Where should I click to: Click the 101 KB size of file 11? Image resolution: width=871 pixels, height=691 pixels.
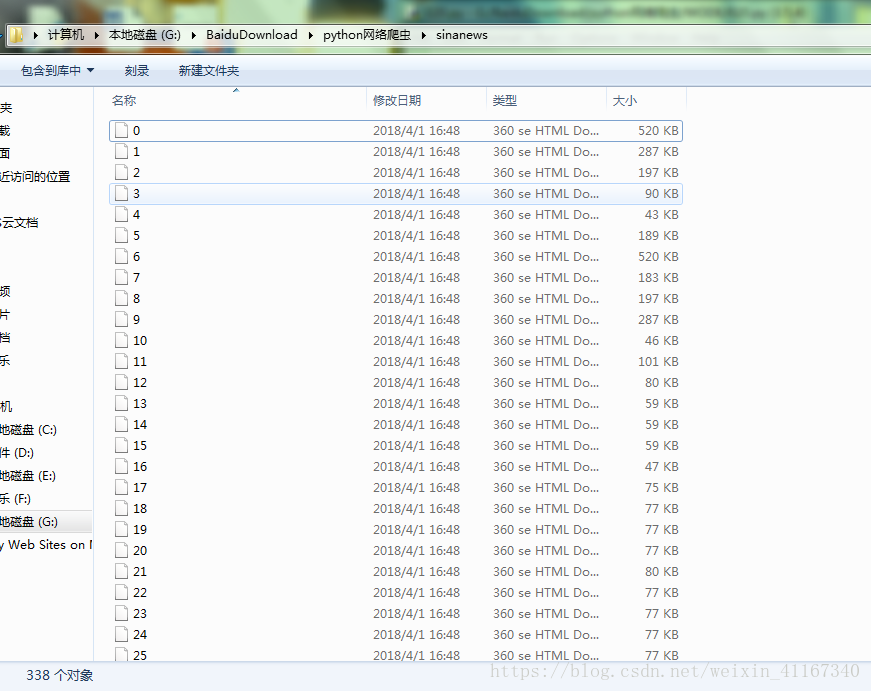(658, 362)
